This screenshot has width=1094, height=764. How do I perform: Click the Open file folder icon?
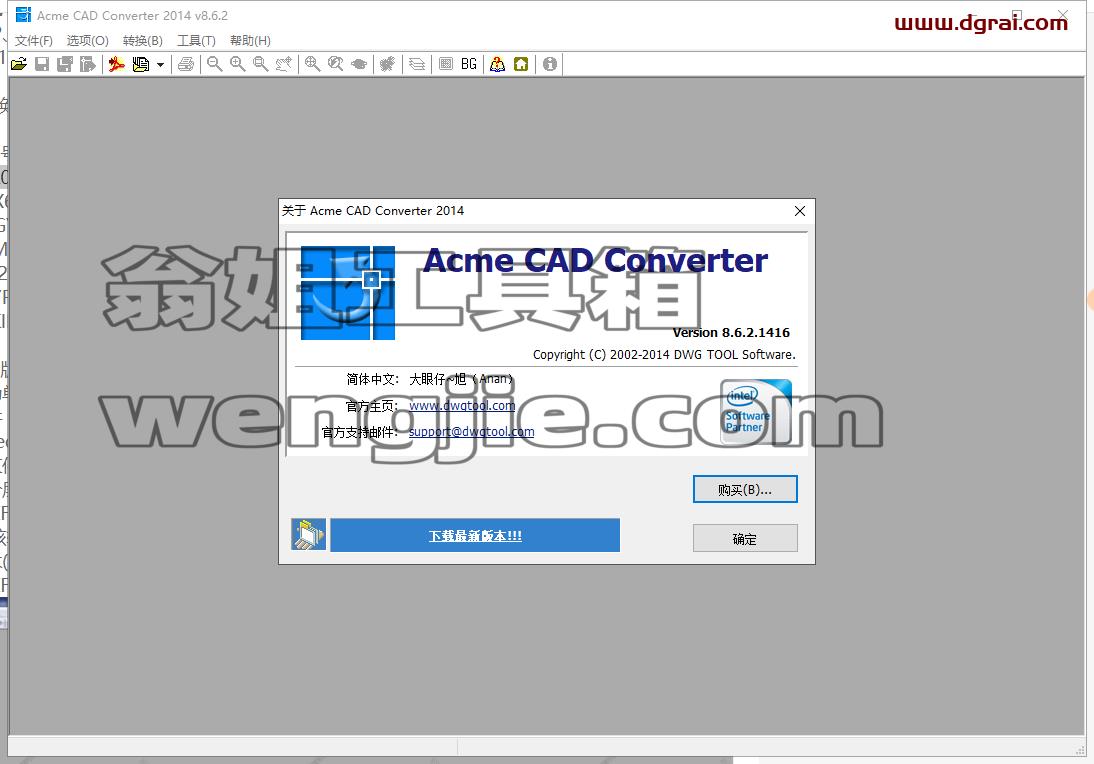click(x=19, y=64)
